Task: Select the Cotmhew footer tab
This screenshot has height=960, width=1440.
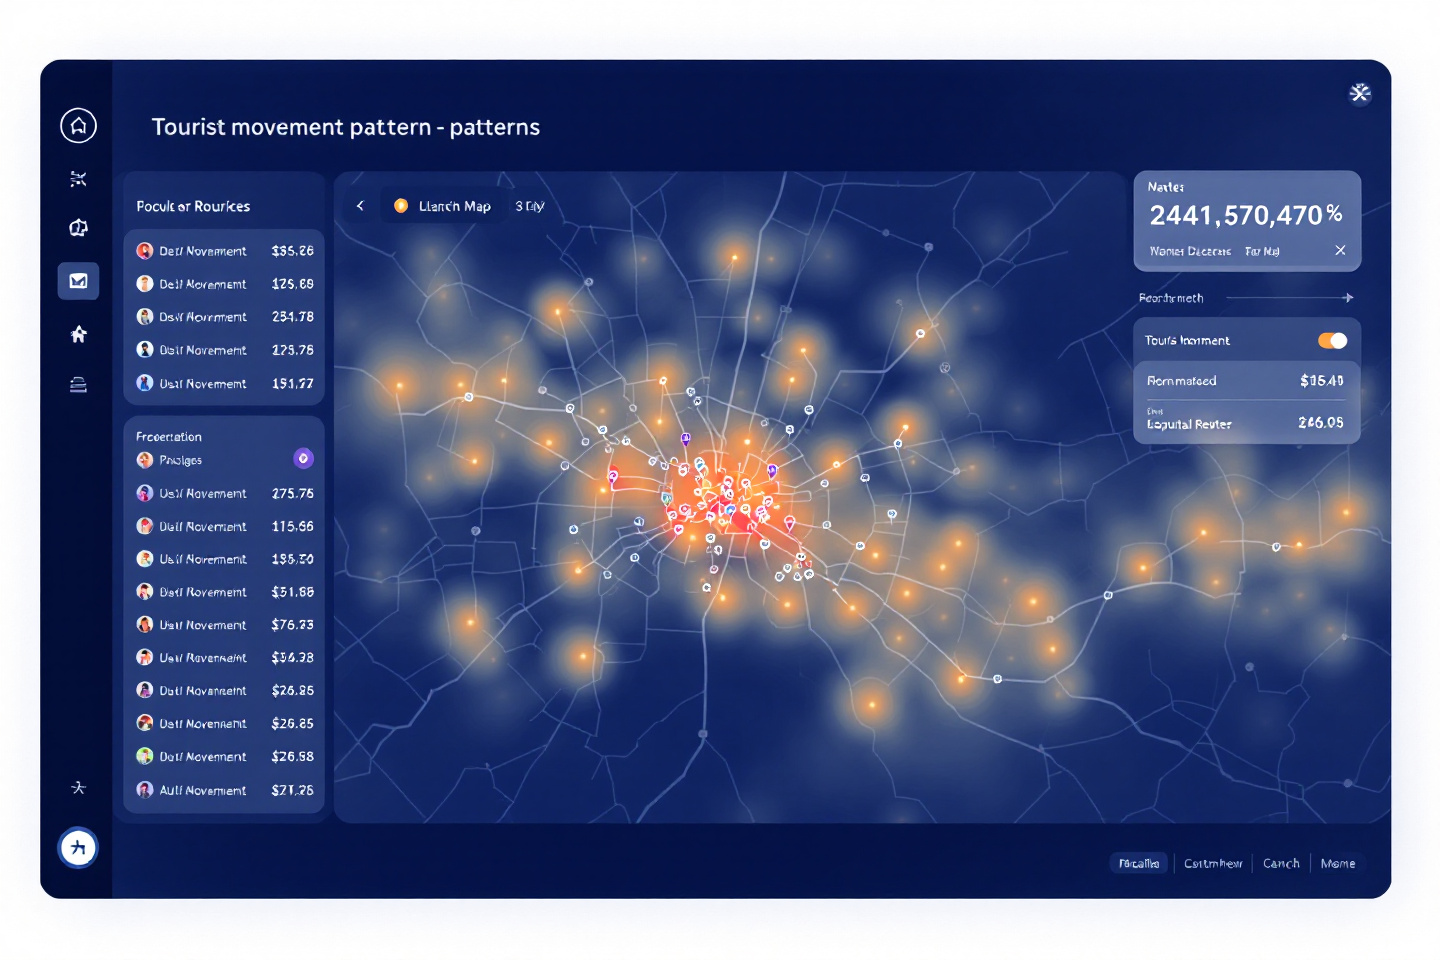Action: (1212, 863)
